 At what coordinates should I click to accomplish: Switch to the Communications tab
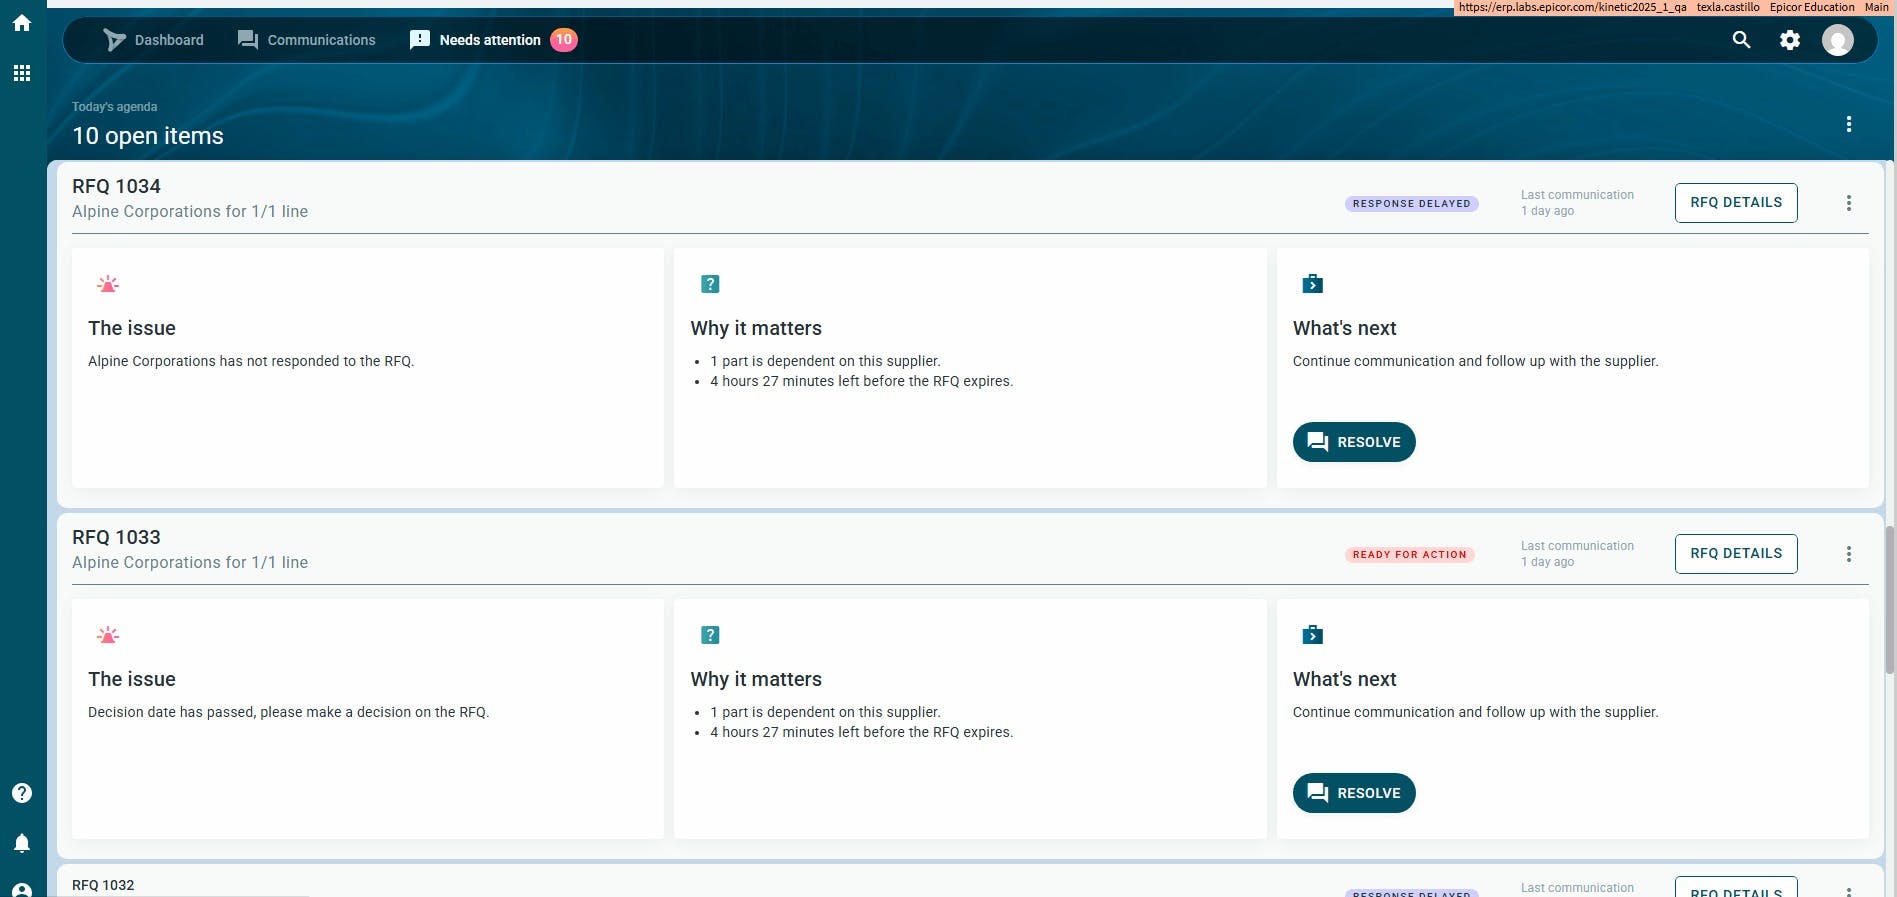(x=307, y=40)
